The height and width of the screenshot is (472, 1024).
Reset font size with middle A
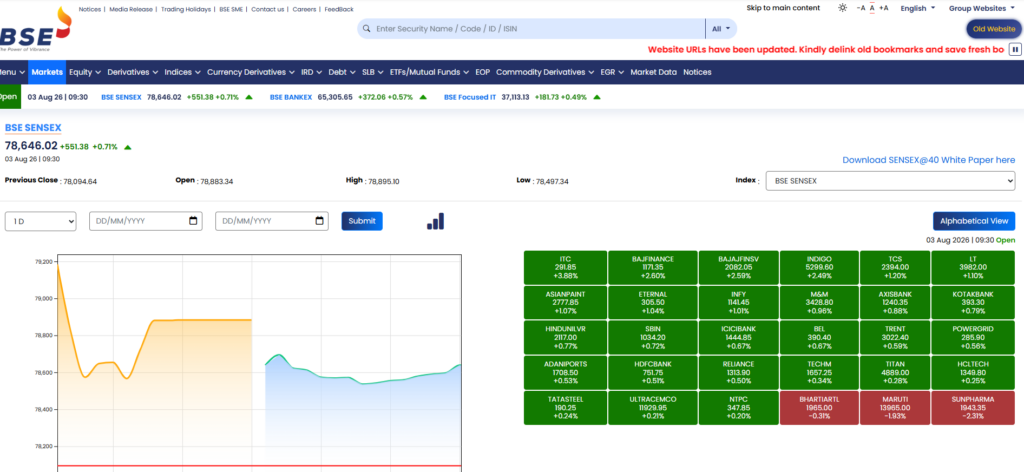[872, 8]
